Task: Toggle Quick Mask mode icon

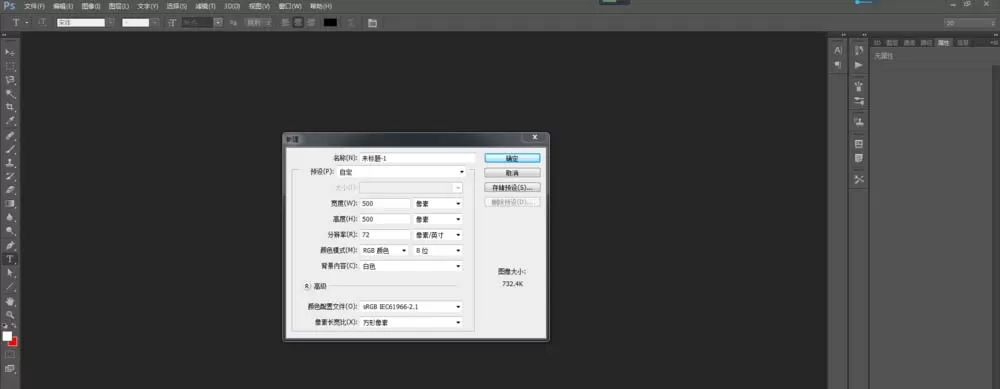Action: point(10,354)
